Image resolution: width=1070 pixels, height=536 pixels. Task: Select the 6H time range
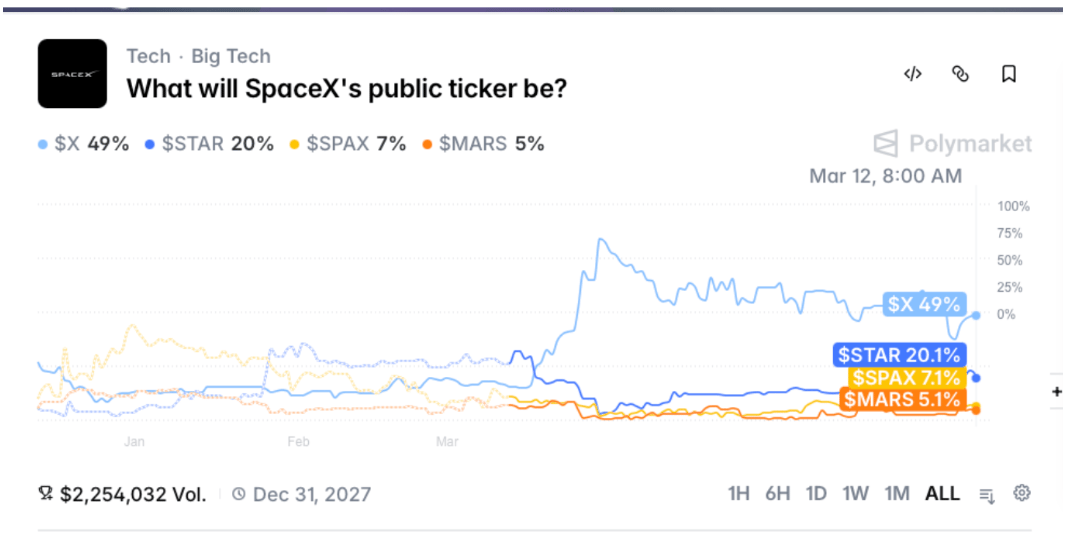777,493
